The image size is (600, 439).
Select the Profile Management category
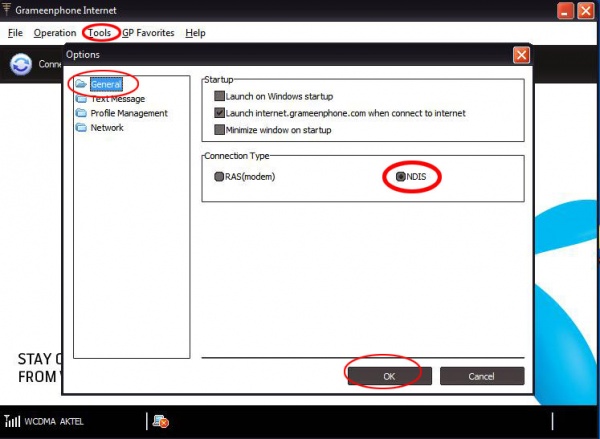(129, 113)
